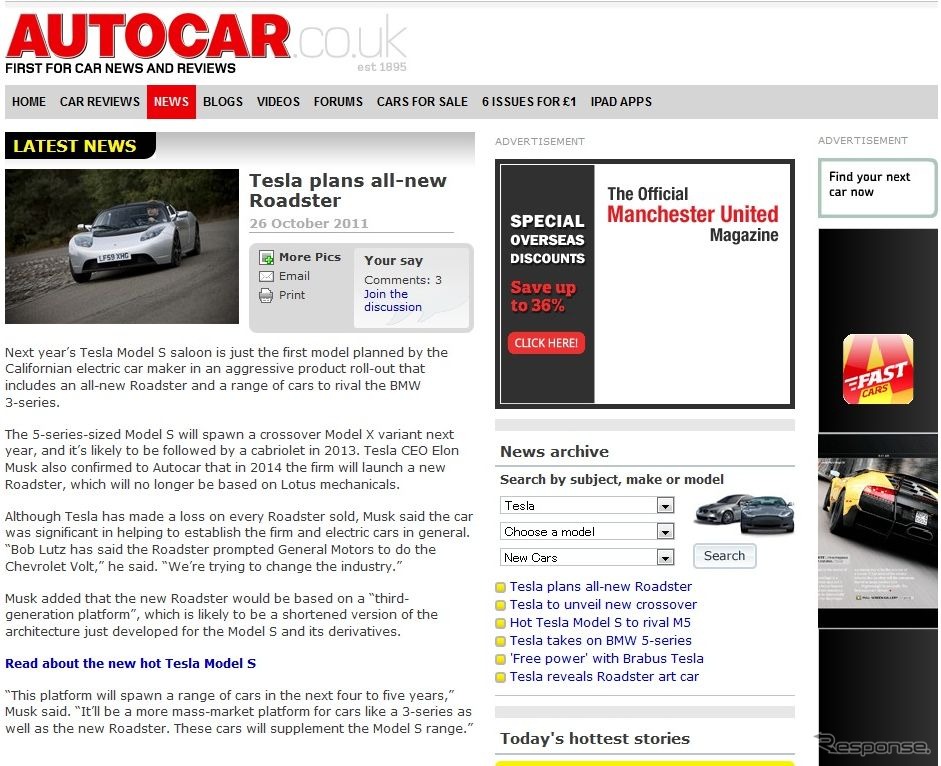Click the Print printer icon

pos(266,296)
